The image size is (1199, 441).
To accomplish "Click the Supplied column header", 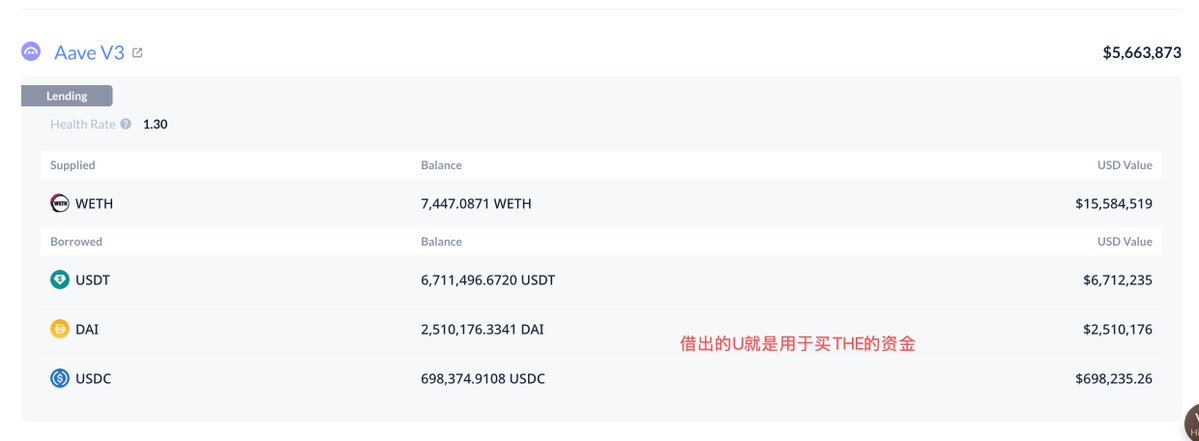I will point(73,165).
